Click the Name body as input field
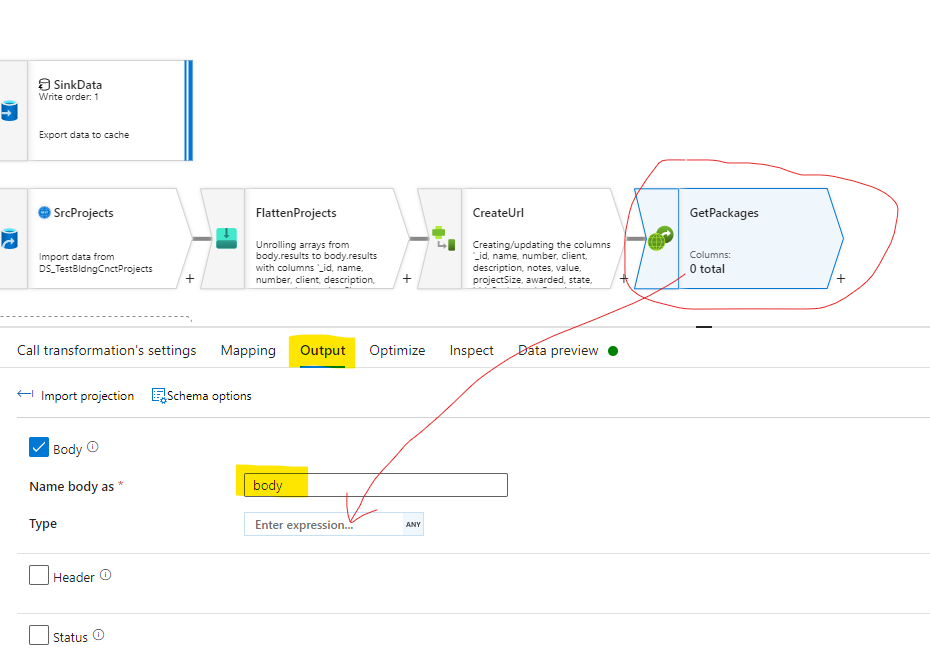This screenshot has height=654, width=930. [376, 485]
